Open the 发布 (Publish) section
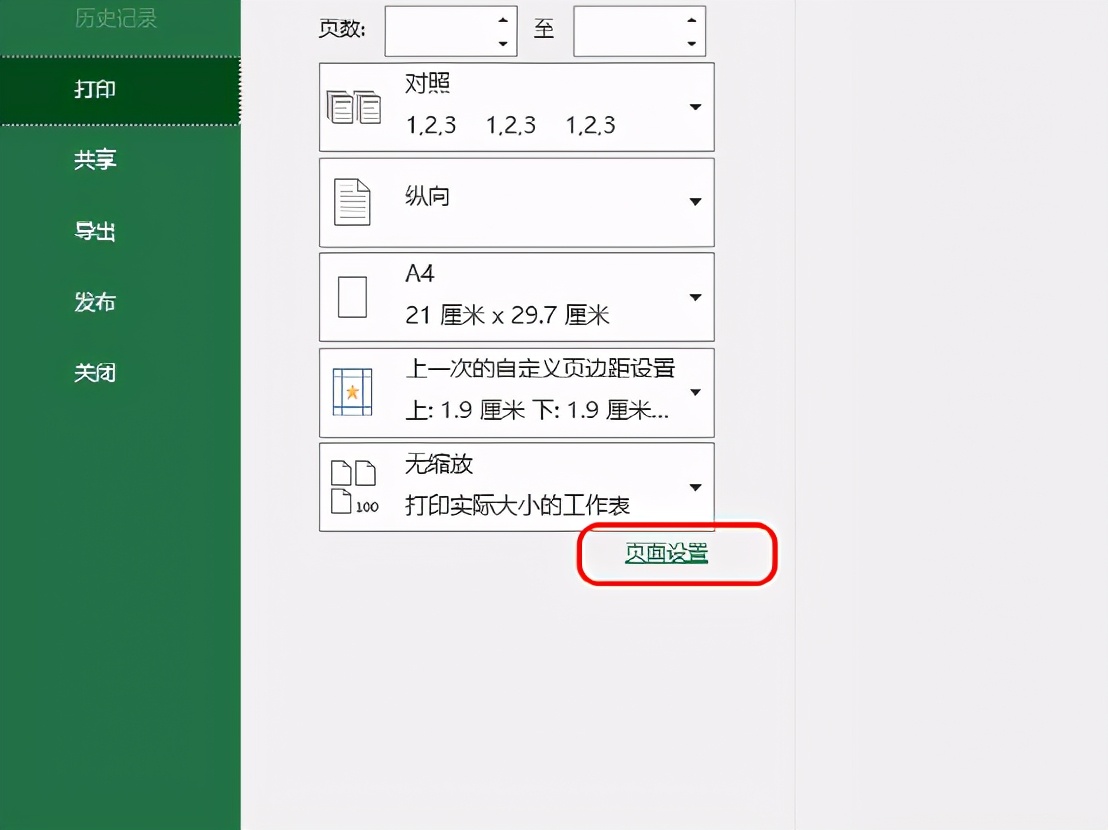The image size is (1108, 830). coord(95,301)
